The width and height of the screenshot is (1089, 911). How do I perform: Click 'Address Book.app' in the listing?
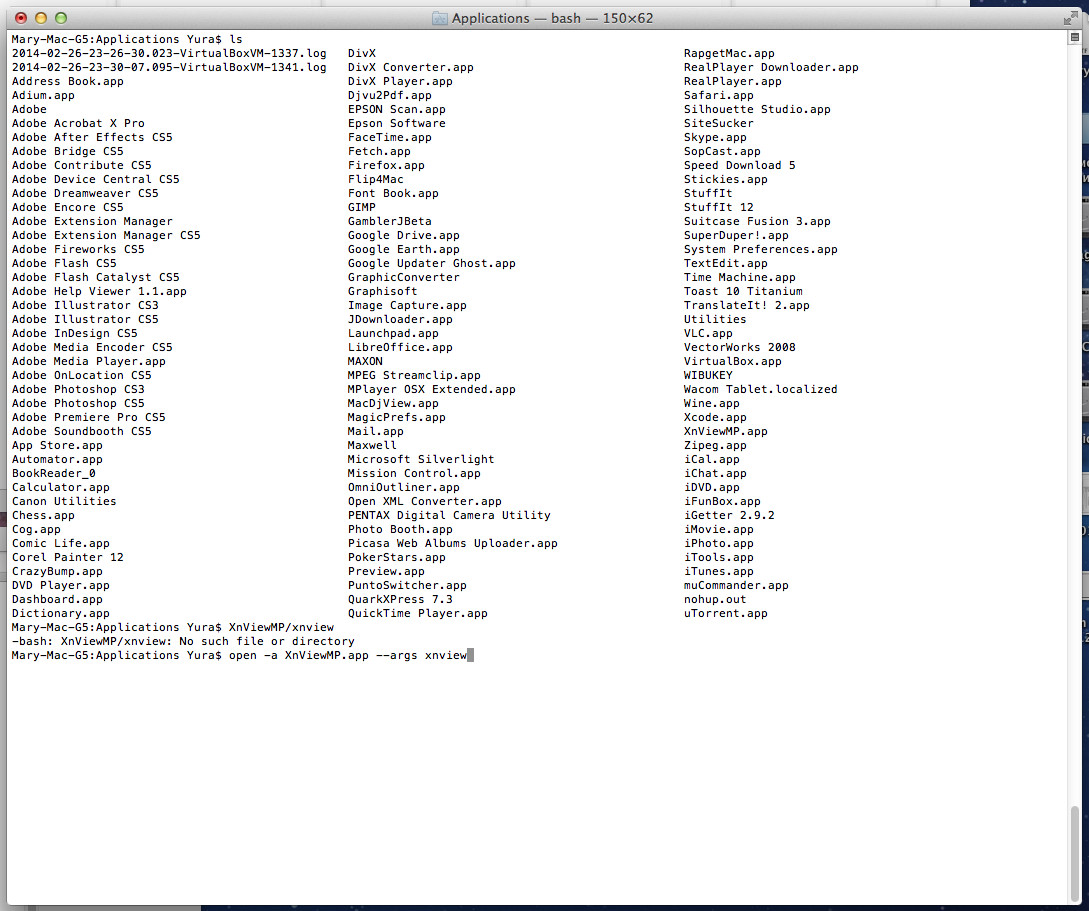coord(67,81)
